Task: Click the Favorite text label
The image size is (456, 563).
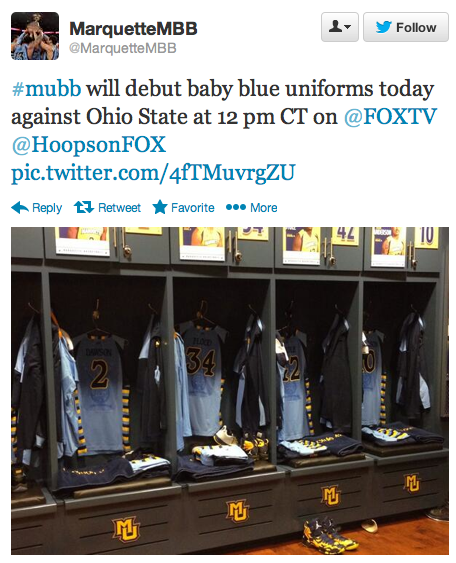Action: [x=193, y=208]
